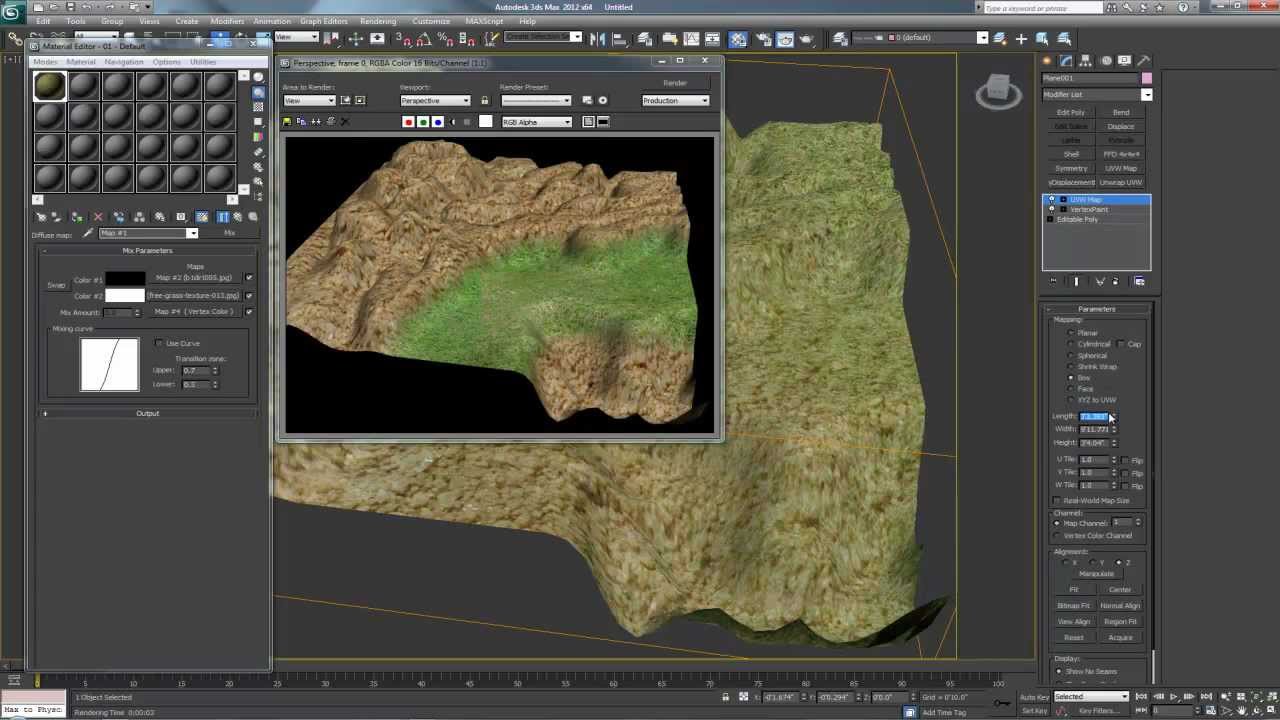Enable Real-World Map Size checkbox
This screenshot has height=720, width=1280.
tap(1058, 501)
